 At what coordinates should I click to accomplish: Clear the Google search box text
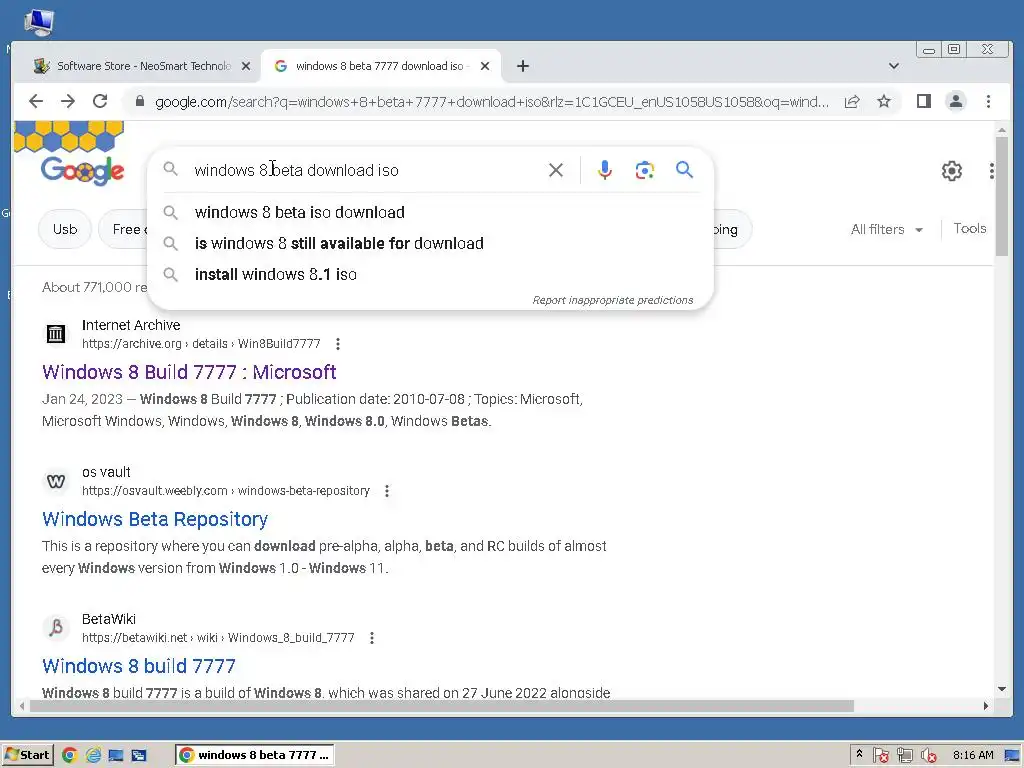[556, 170]
